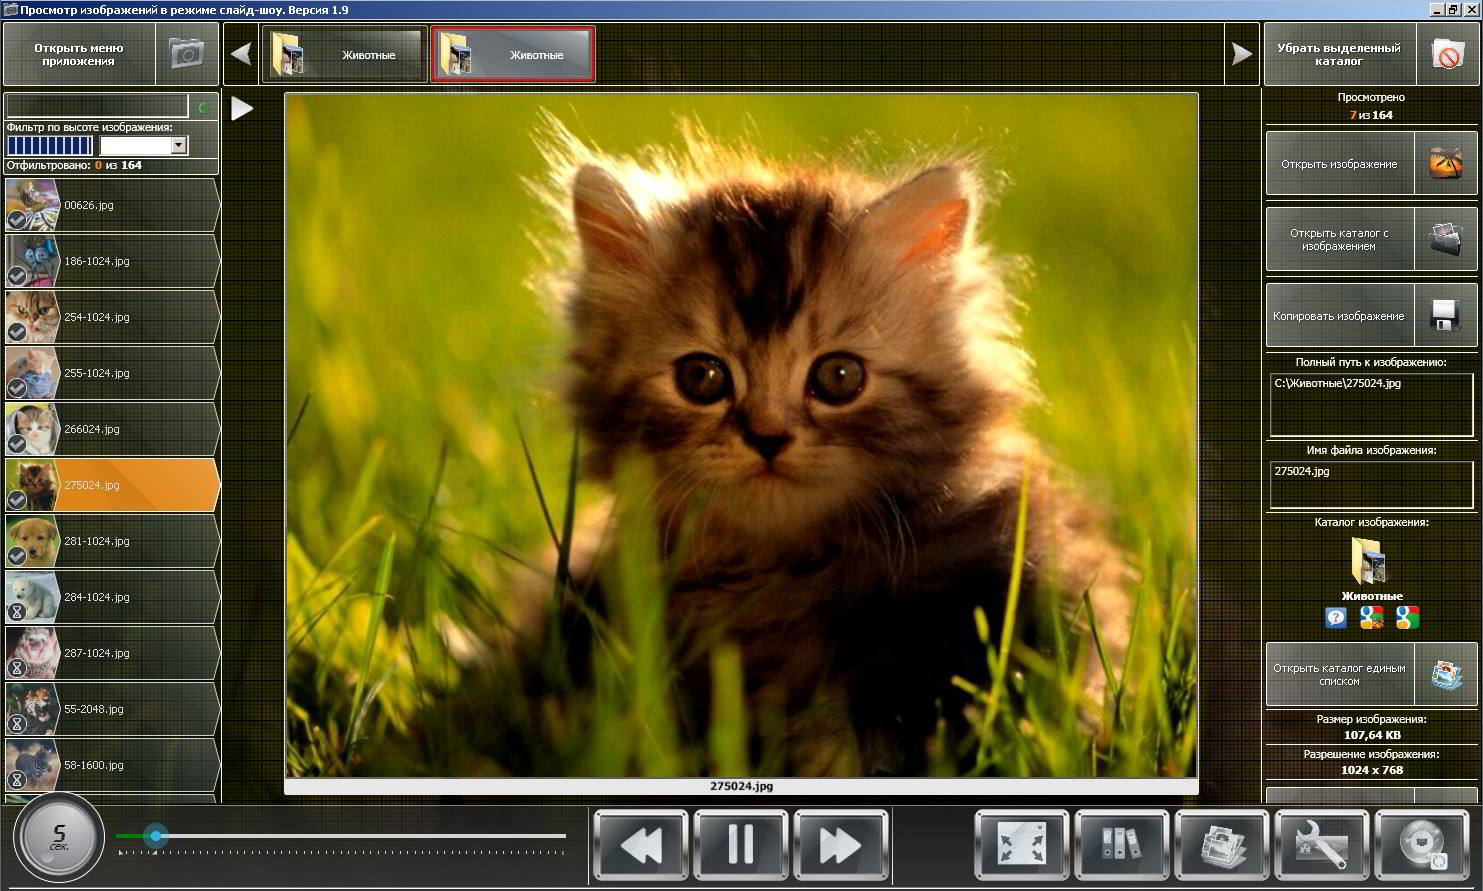Screen dimensions: 1483x891
Task: Open 266024.jpg from the file list
Action: coord(112,429)
